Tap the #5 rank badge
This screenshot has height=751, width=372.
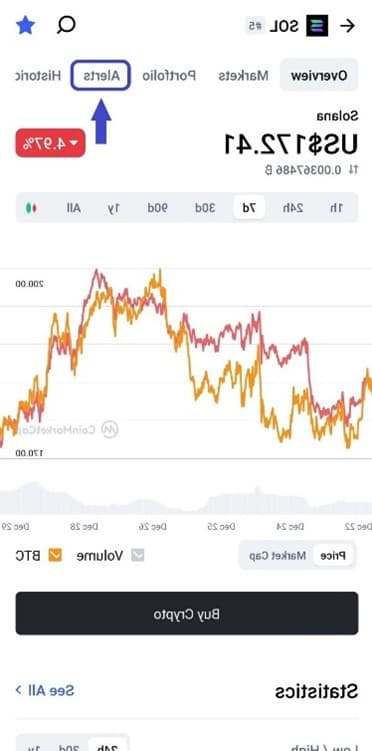coord(256,26)
